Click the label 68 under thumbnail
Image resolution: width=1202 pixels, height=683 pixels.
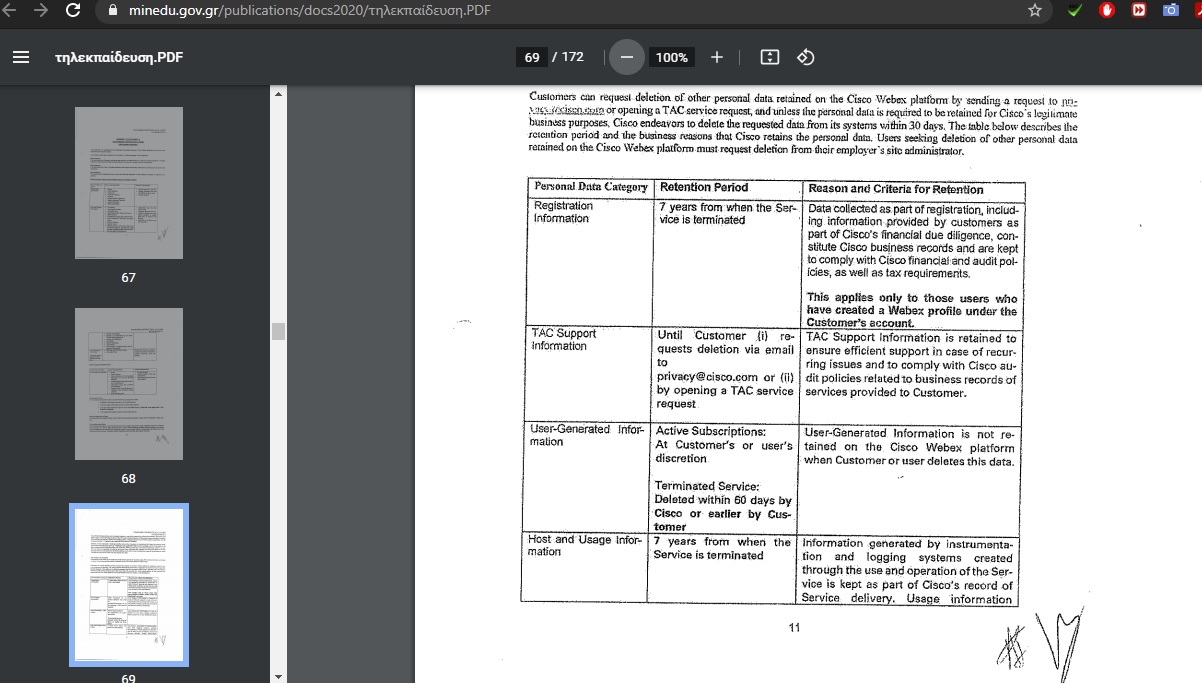[x=128, y=479]
